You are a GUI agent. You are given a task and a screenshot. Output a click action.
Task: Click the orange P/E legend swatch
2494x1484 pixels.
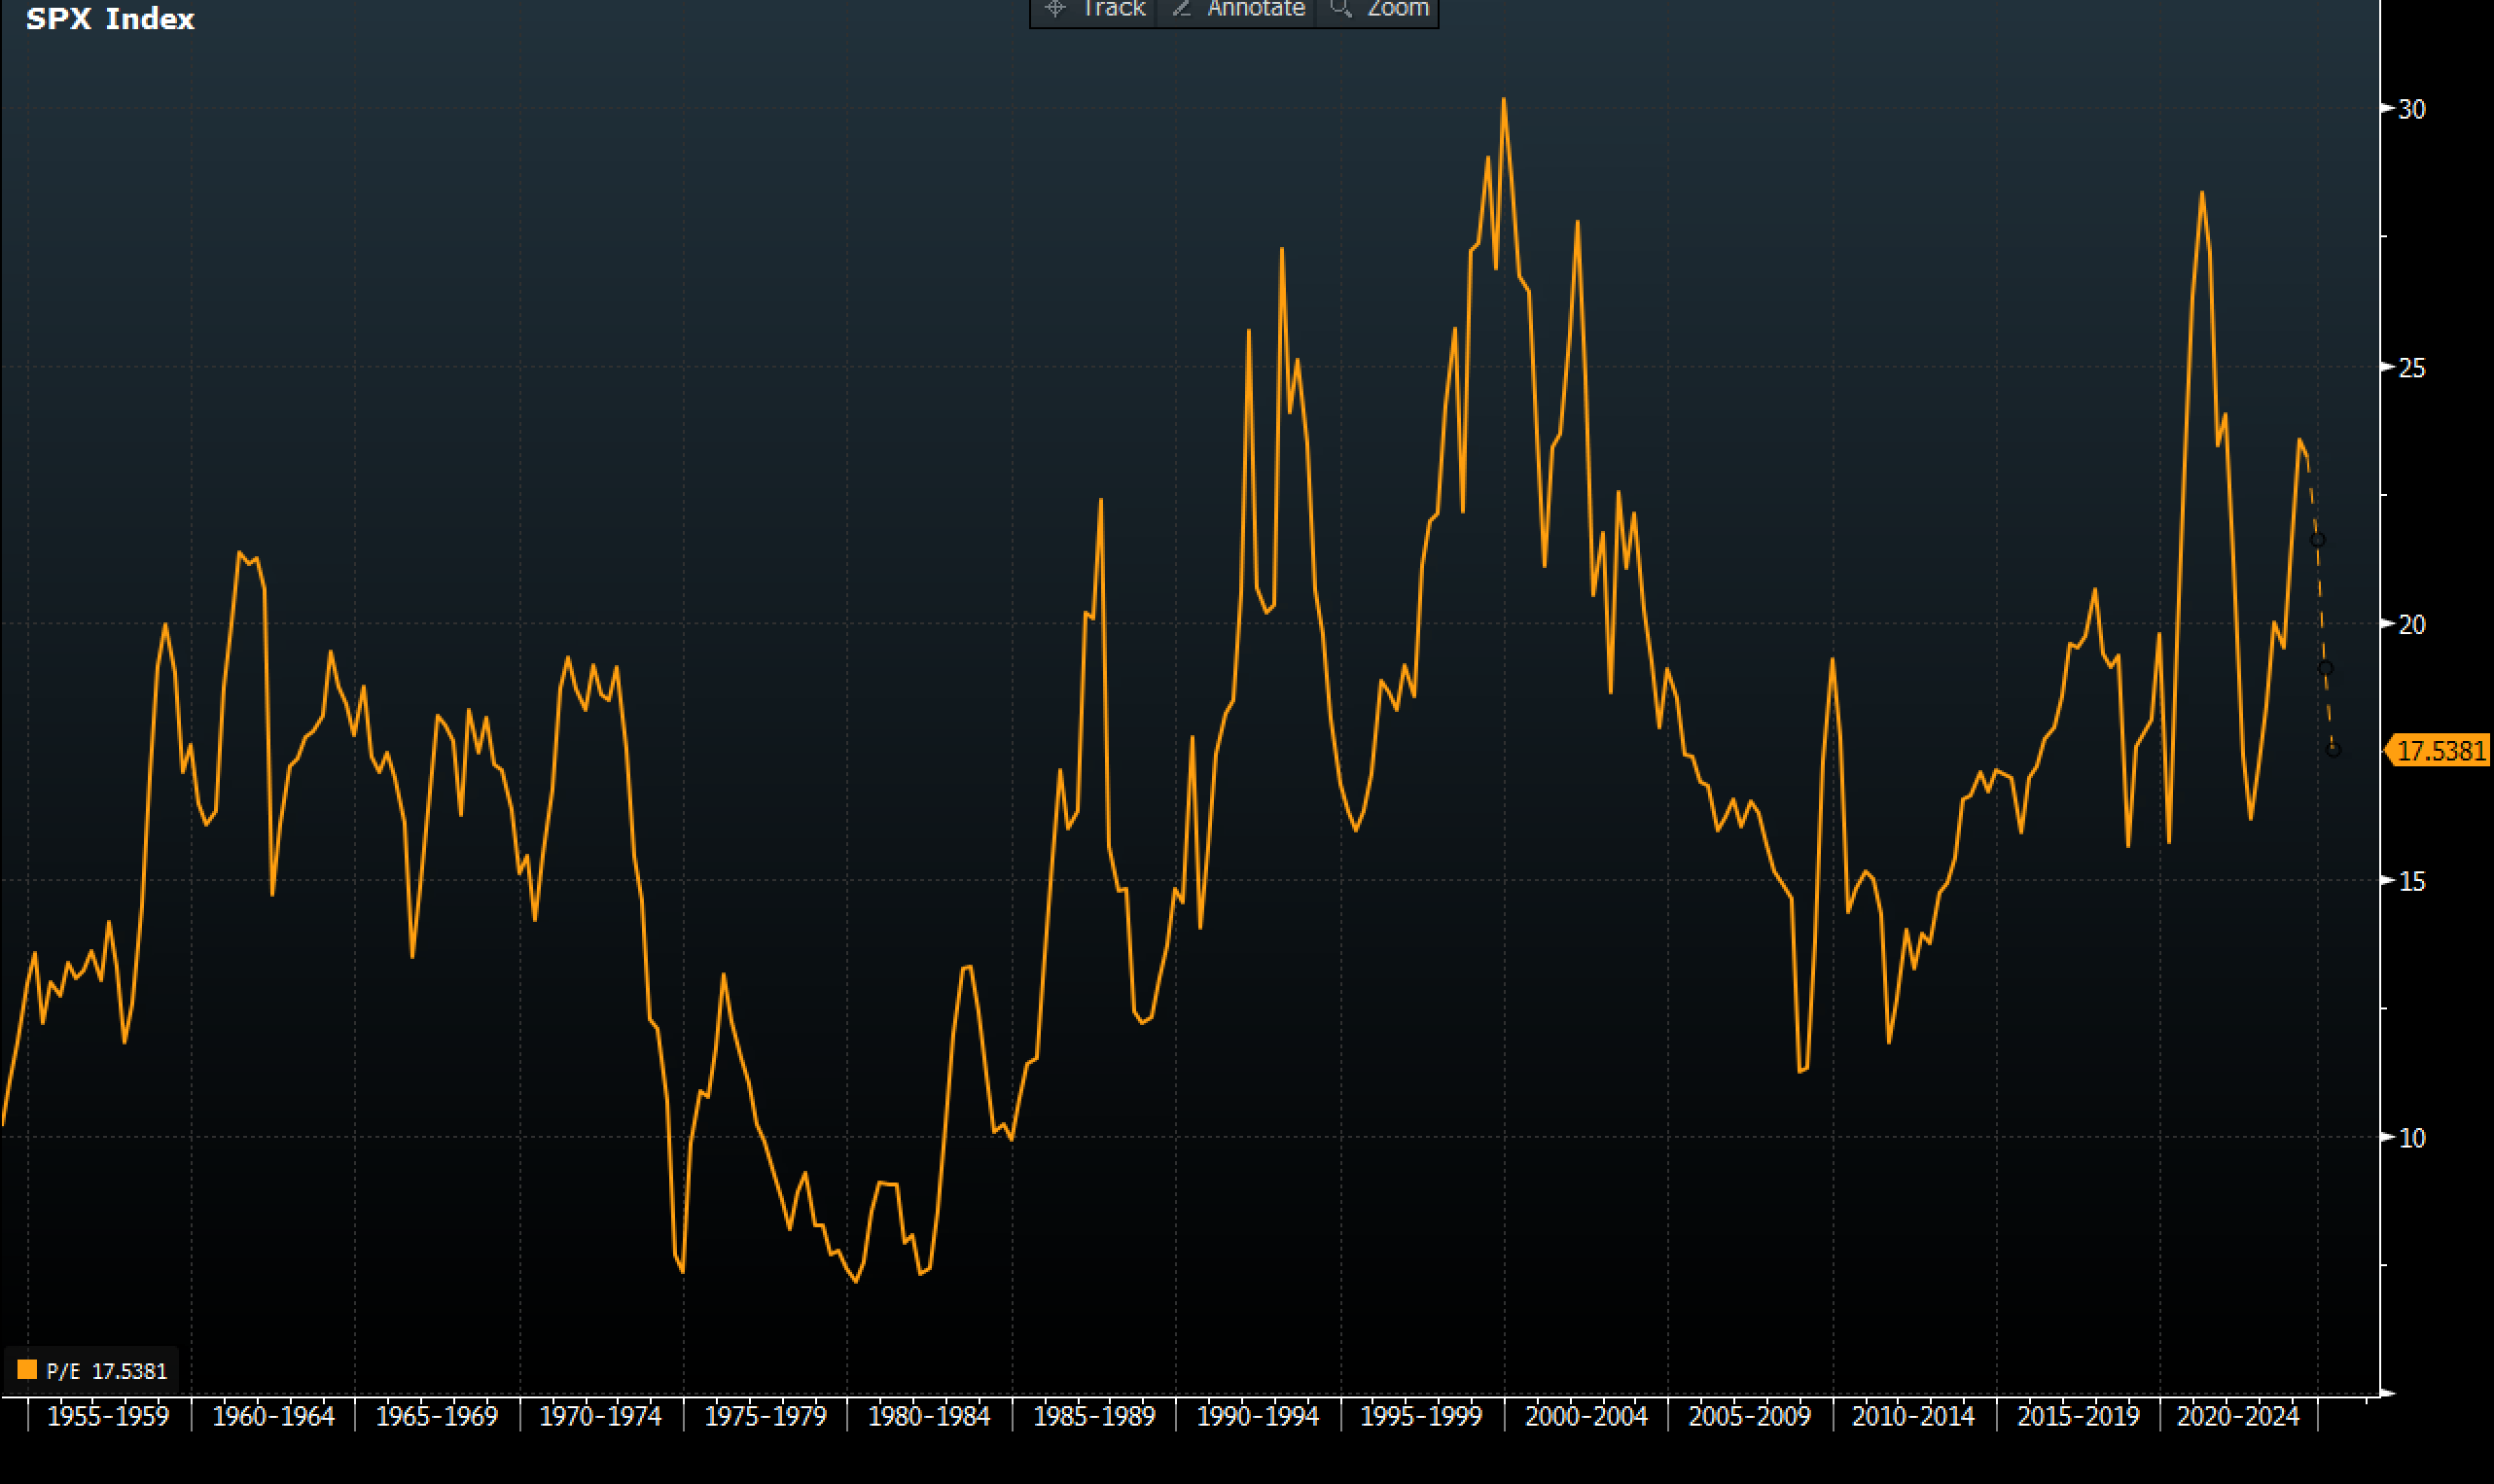[x=27, y=1369]
